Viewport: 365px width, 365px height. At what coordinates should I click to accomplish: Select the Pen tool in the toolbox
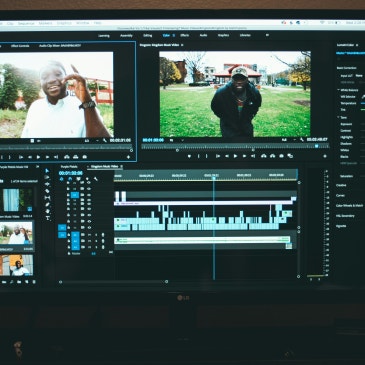[x=47, y=204]
